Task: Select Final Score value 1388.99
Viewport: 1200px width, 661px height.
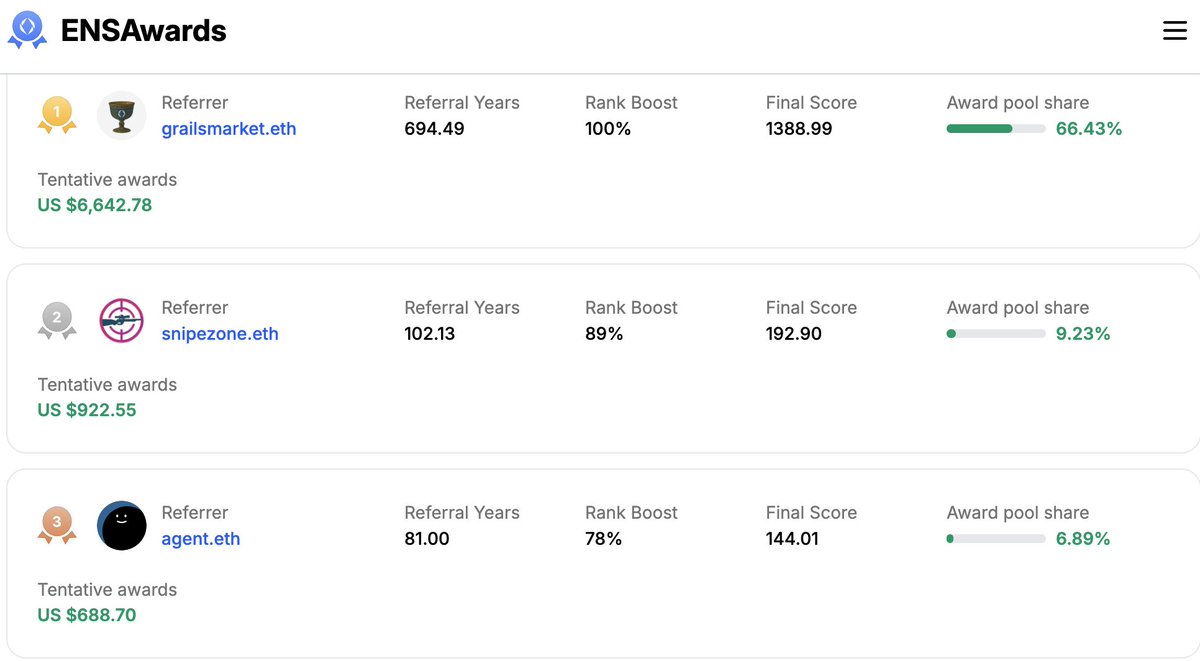Action: pos(799,129)
